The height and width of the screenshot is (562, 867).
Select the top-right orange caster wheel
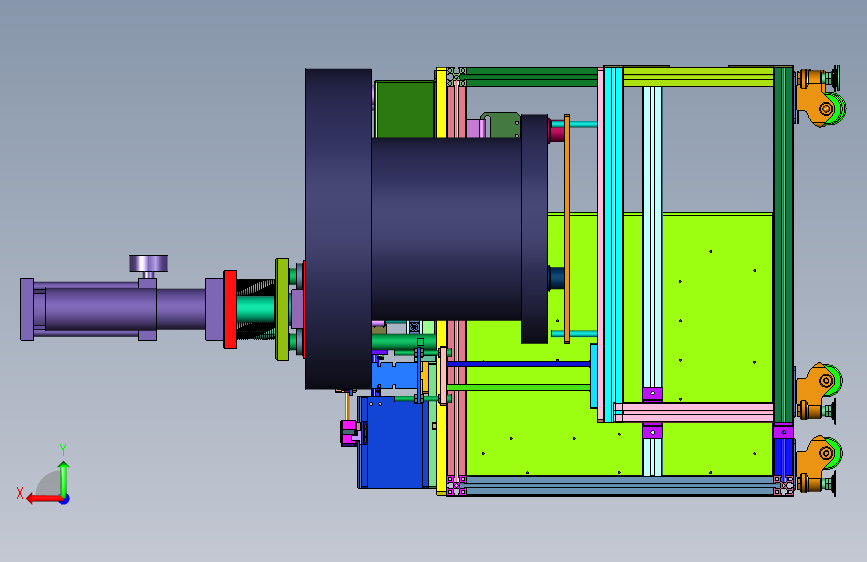(x=820, y=97)
